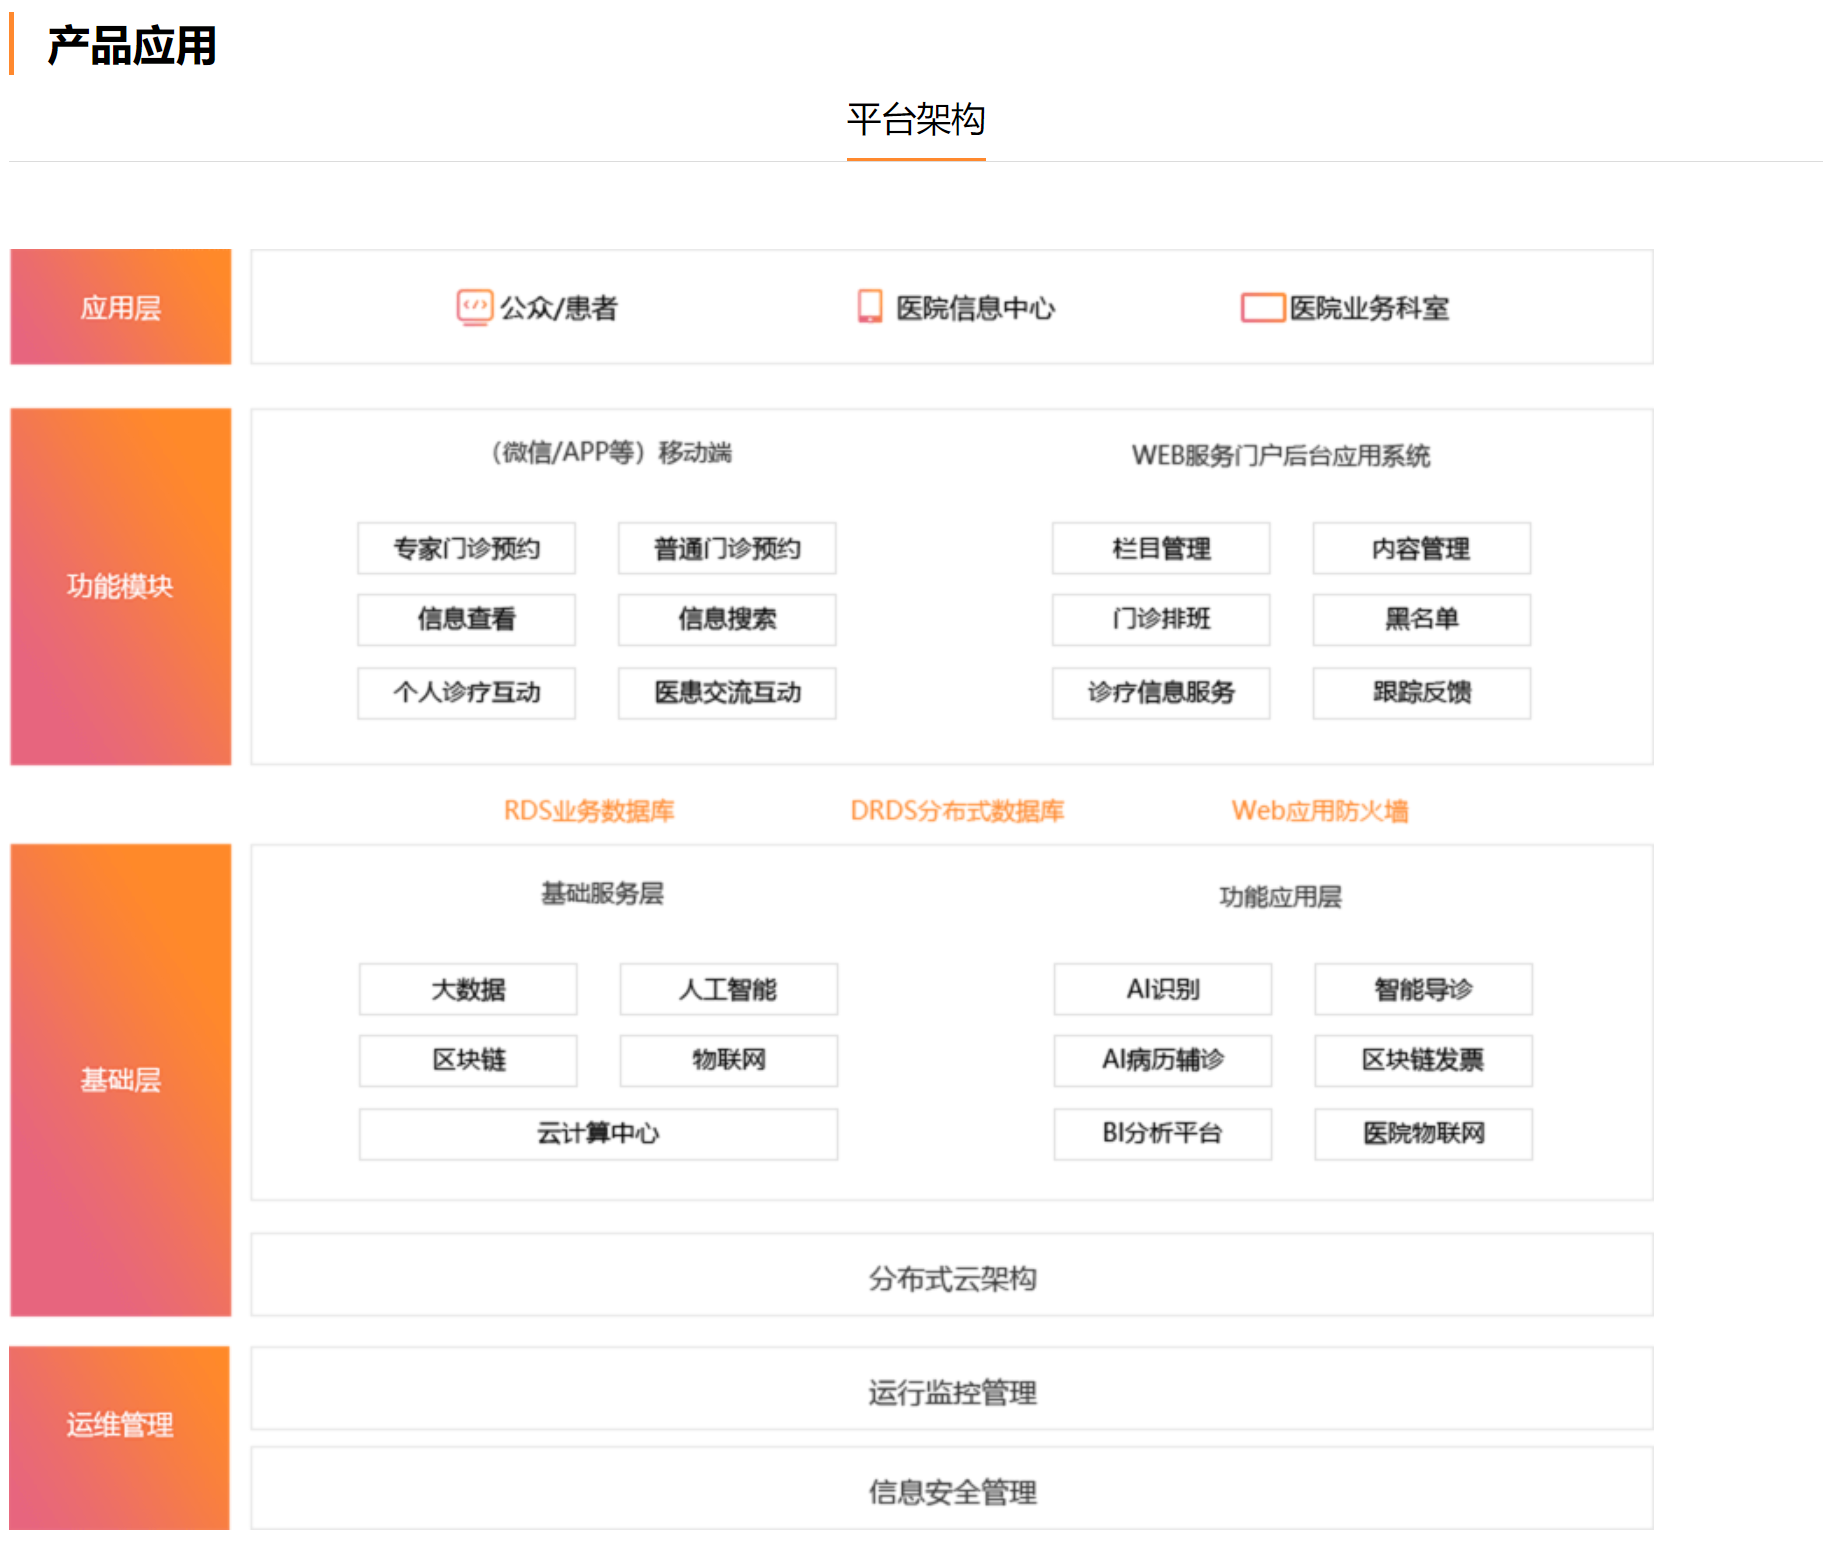The height and width of the screenshot is (1559, 1840).
Task: Click the 医院信息中心 tablet icon
Action: tap(870, 306)
